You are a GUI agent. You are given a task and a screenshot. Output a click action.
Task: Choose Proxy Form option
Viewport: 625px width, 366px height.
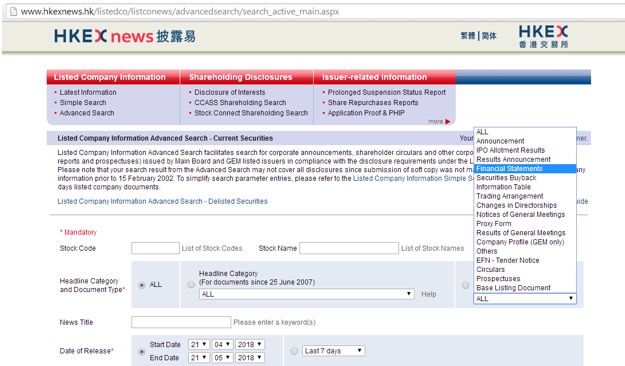pyautogui.click(x=525, y=224)
